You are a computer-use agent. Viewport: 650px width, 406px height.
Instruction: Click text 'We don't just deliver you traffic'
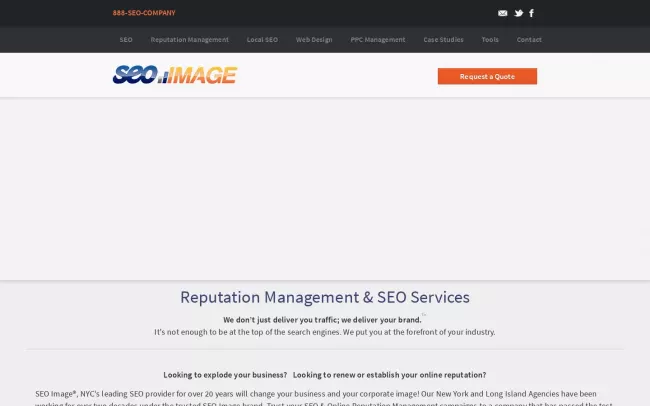pyautogui.click(x=281, y=320)
